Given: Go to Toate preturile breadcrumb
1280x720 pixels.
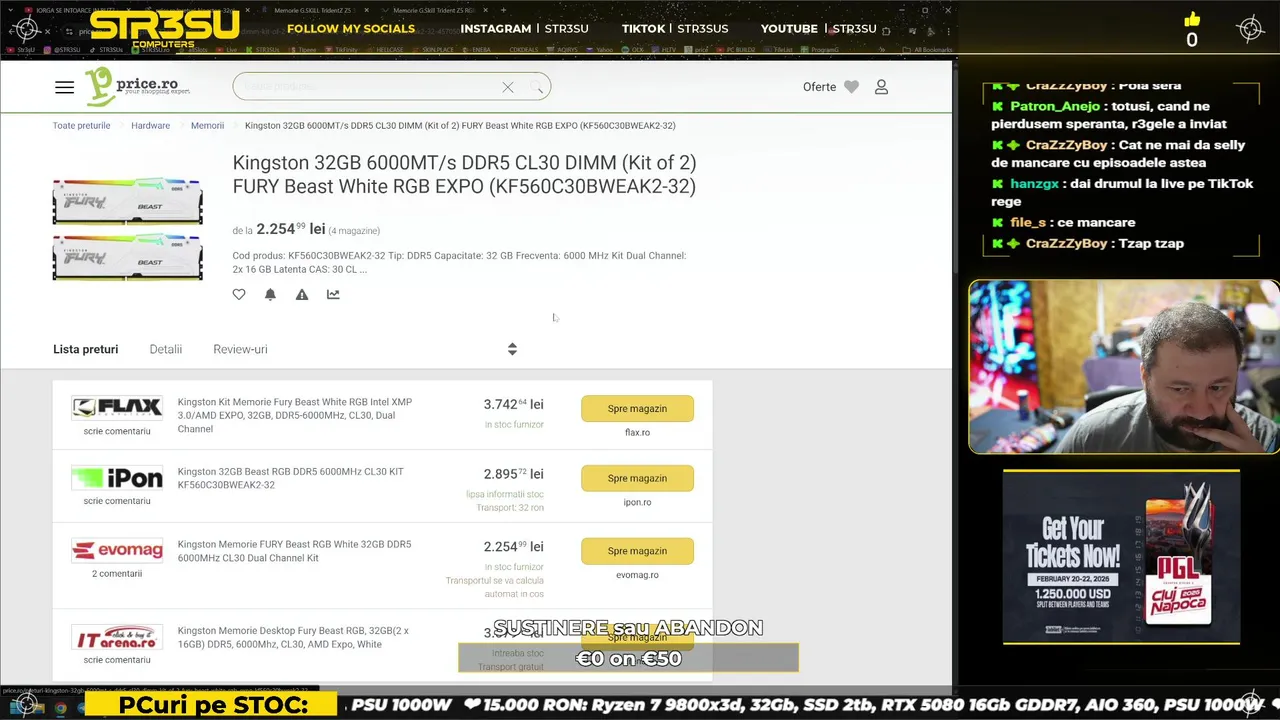Looking at the screenshot, I should (x=82, y=126).
